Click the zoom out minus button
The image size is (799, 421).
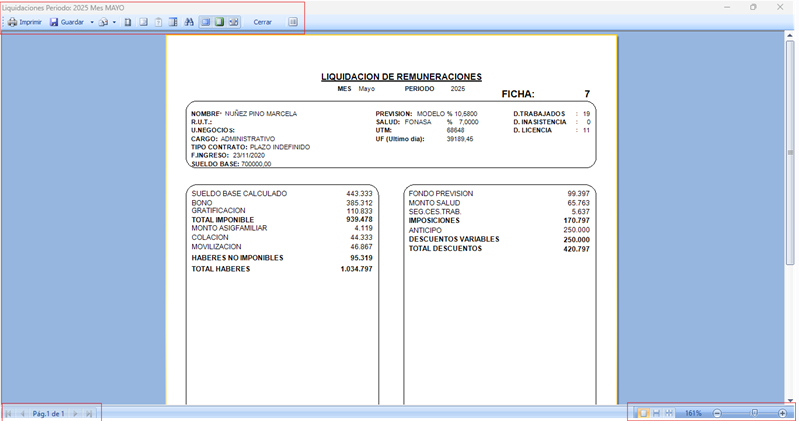717,413
